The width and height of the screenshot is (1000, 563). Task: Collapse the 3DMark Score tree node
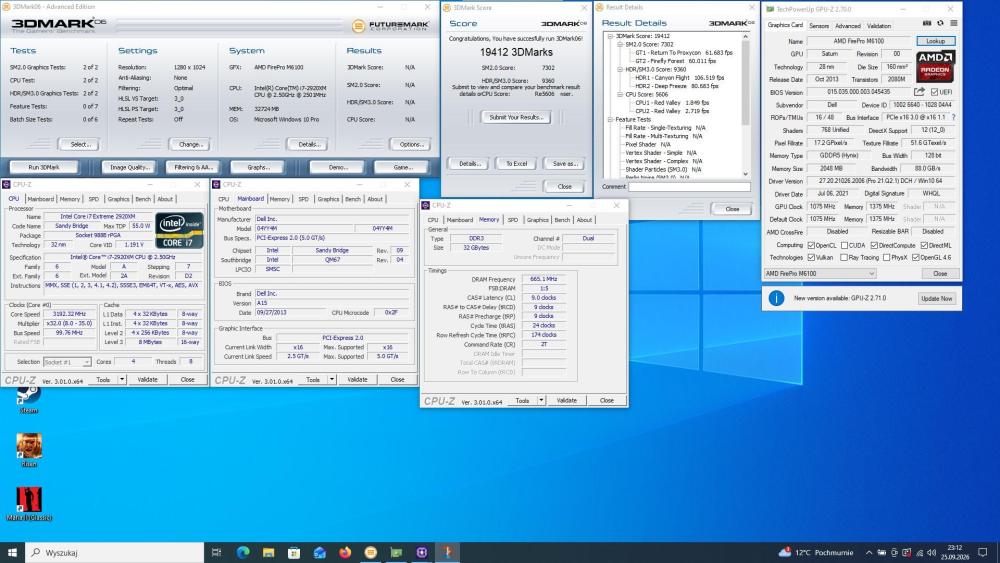point(610,36)
